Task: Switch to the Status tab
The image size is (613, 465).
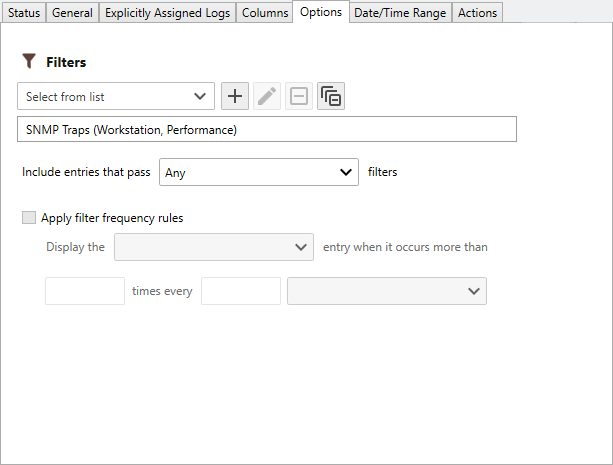Action: (x=24, y=13)
